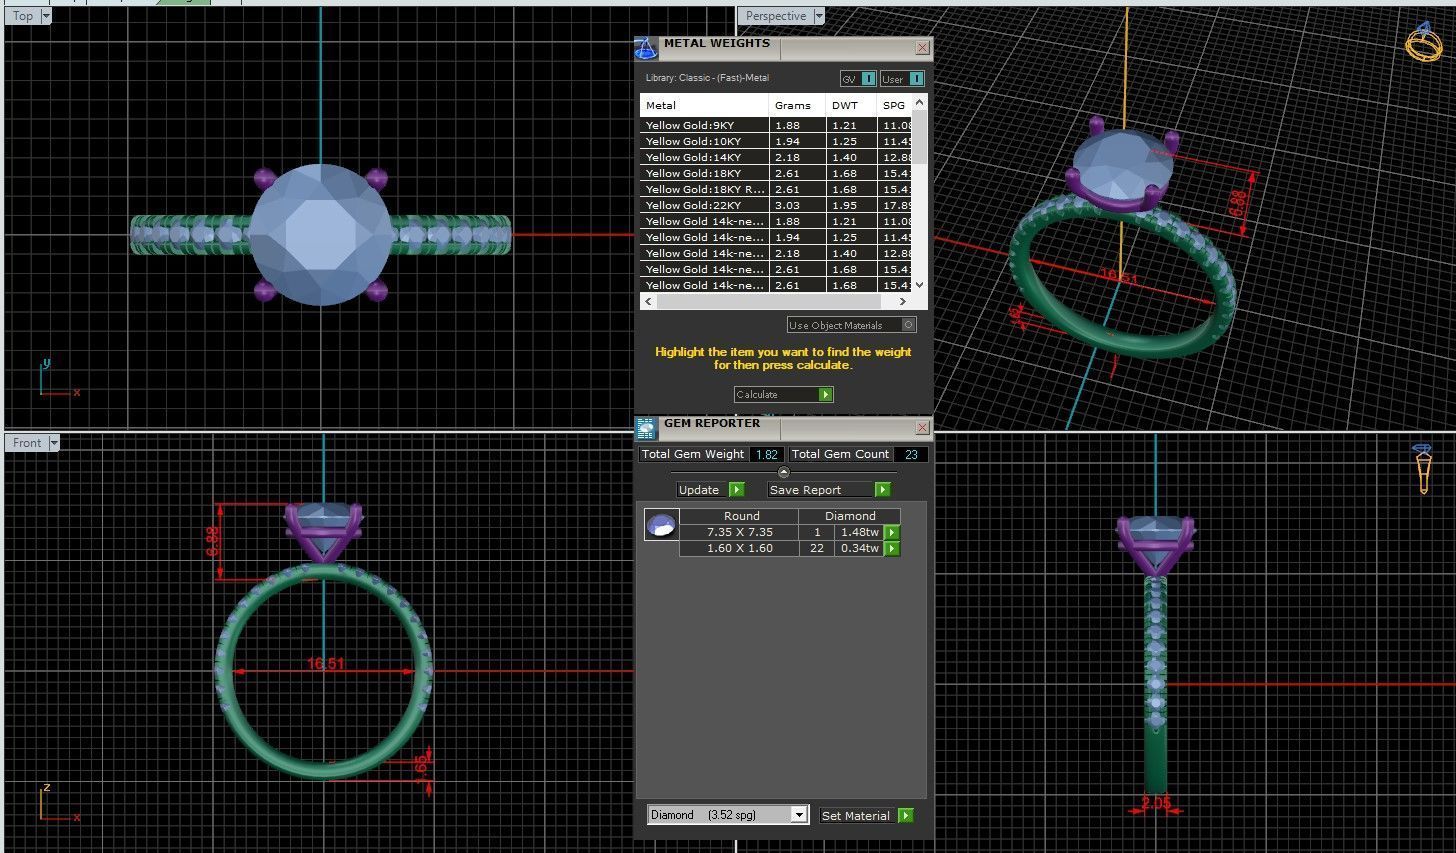This screenshot has height=853, width=1456.
Task: Sort by the Grams column header
Action: point(797,105)
